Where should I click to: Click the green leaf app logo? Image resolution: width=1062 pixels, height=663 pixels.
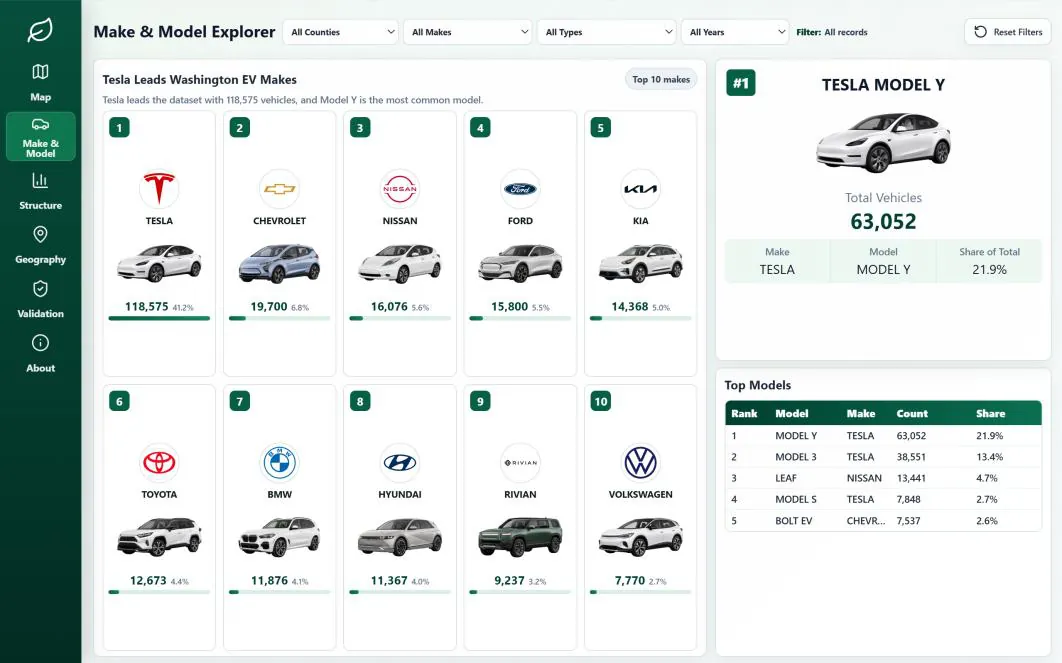[40, 30]
